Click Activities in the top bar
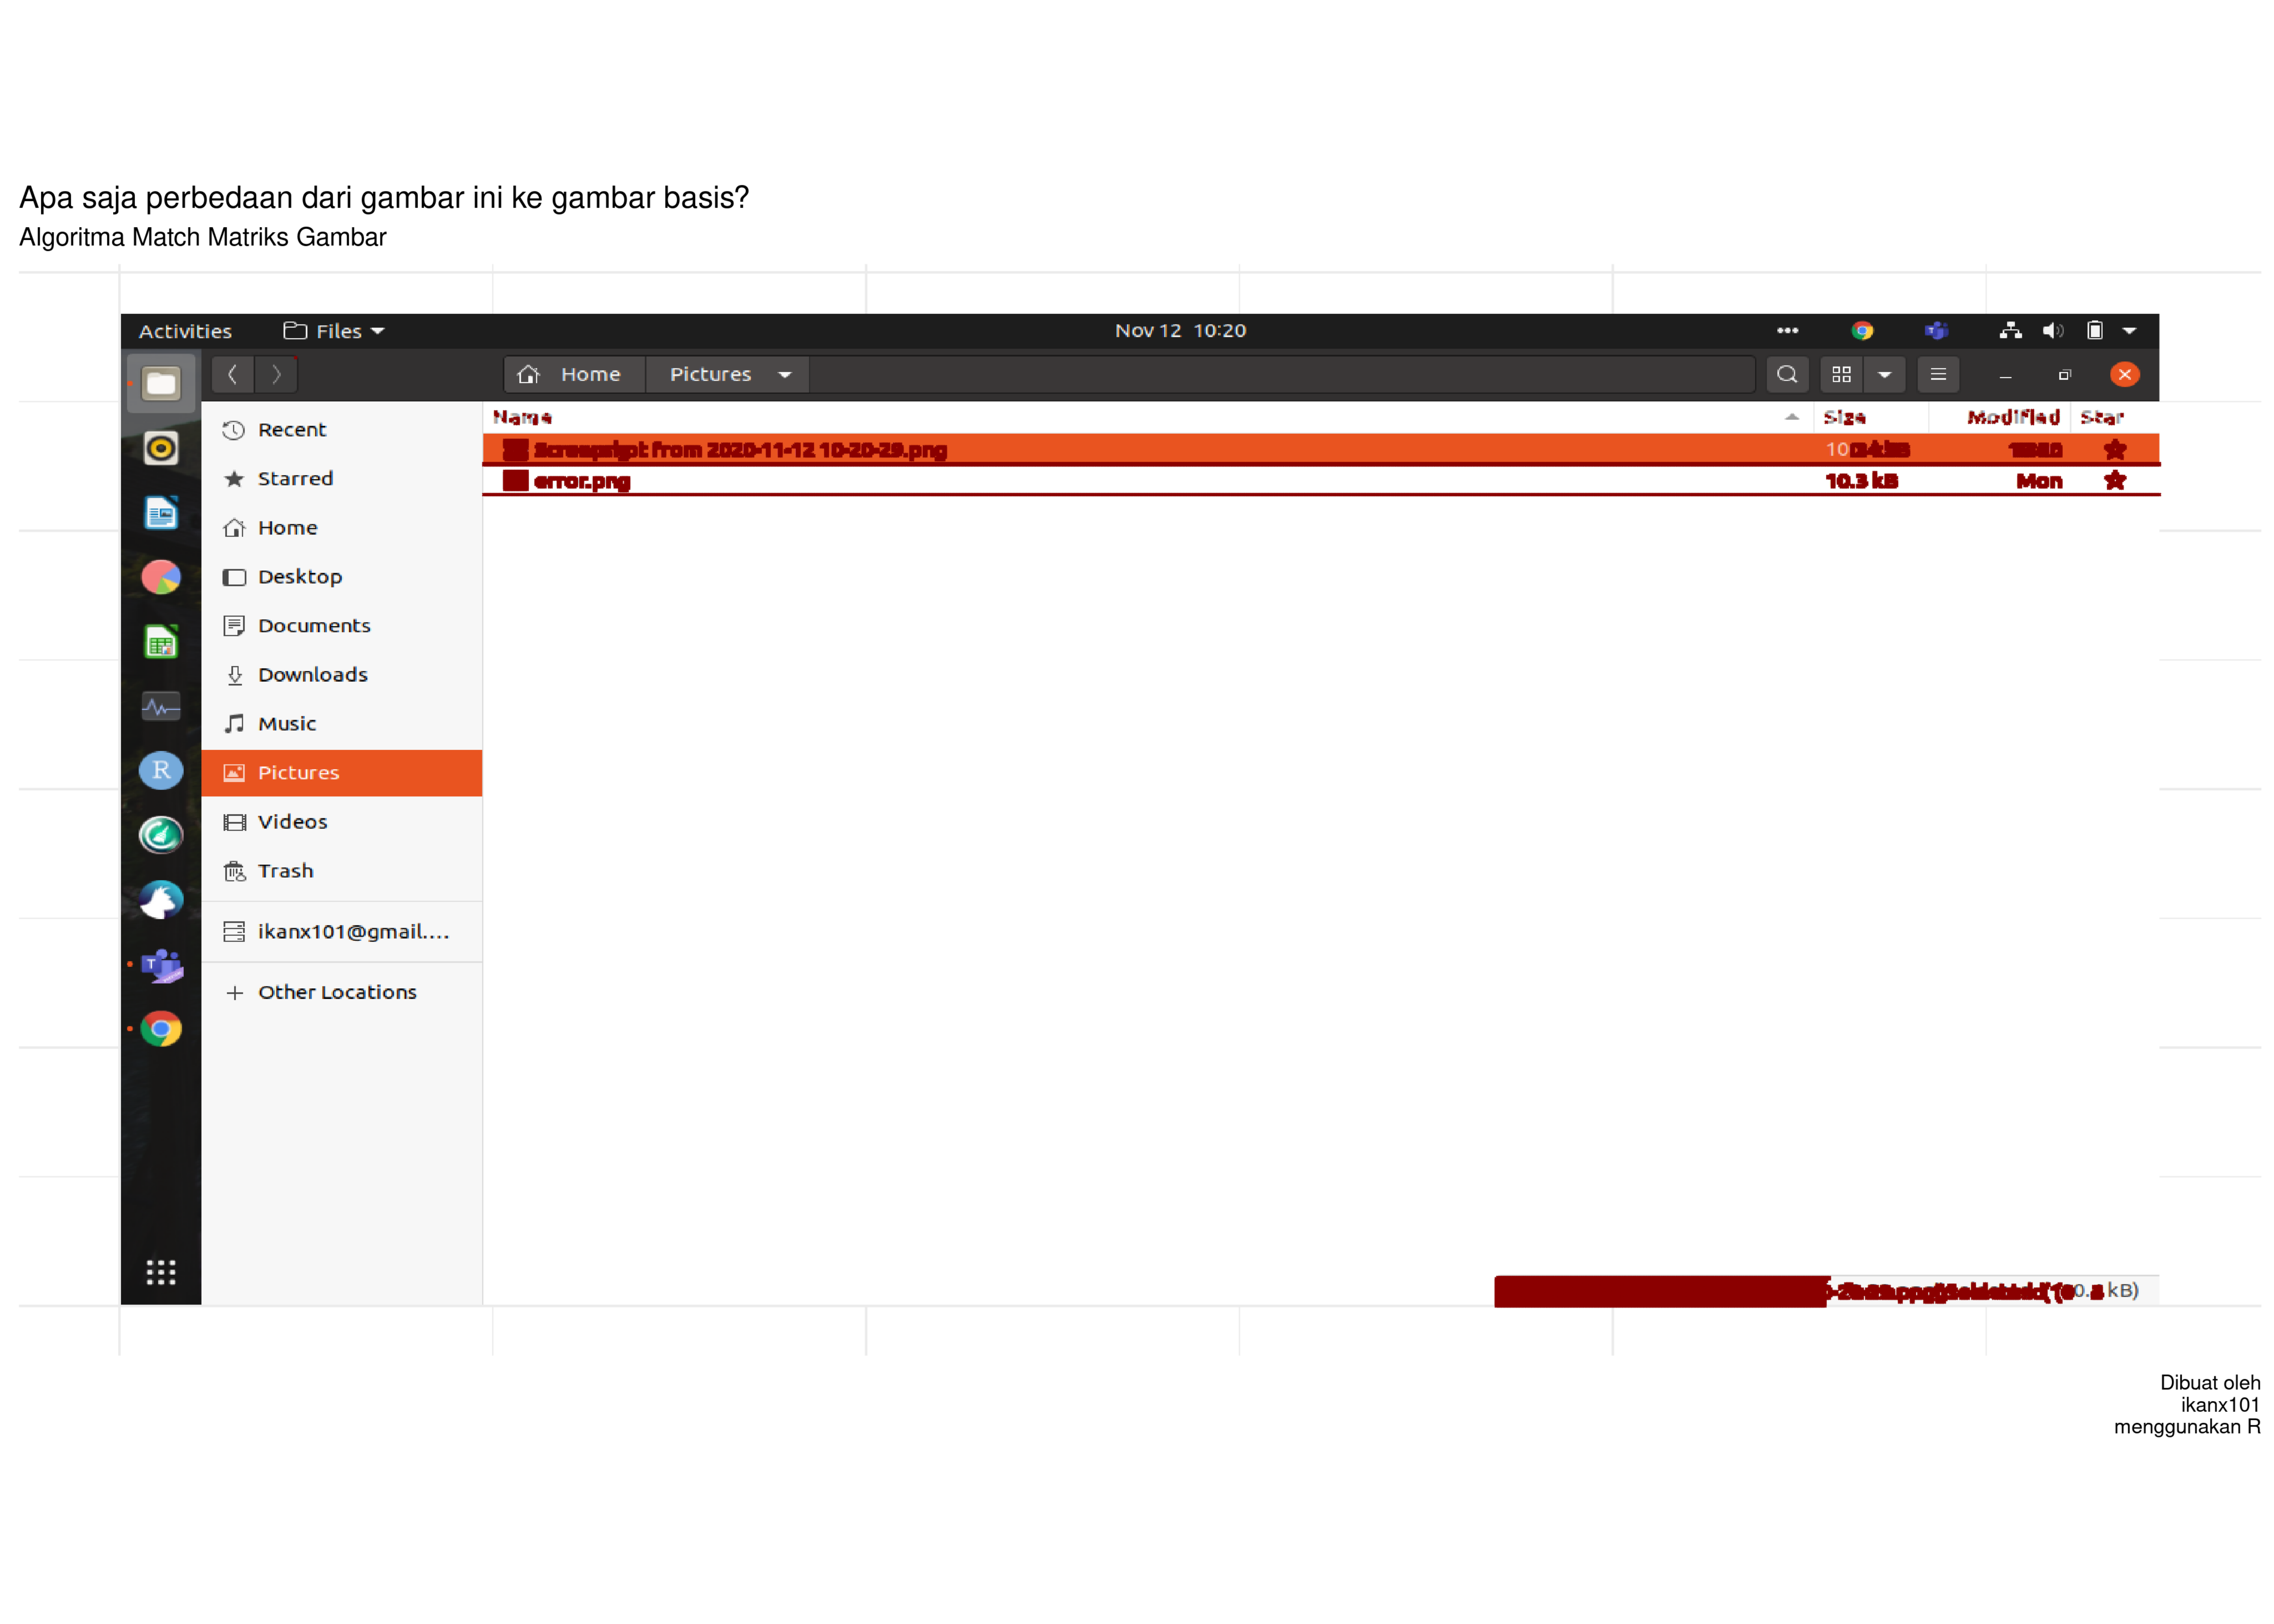The width and height of the screenshot is (2274, 1624). coord(185,331)
